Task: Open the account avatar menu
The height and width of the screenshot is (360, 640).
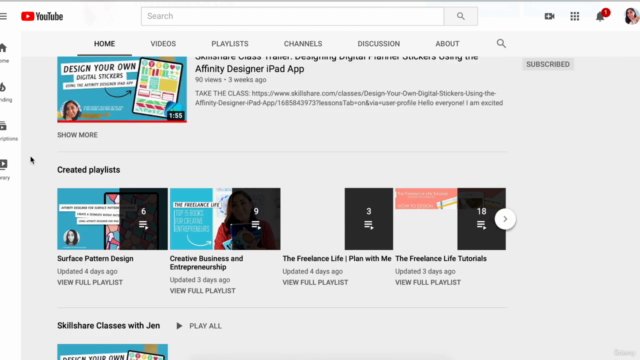Action: pos(631,16)
